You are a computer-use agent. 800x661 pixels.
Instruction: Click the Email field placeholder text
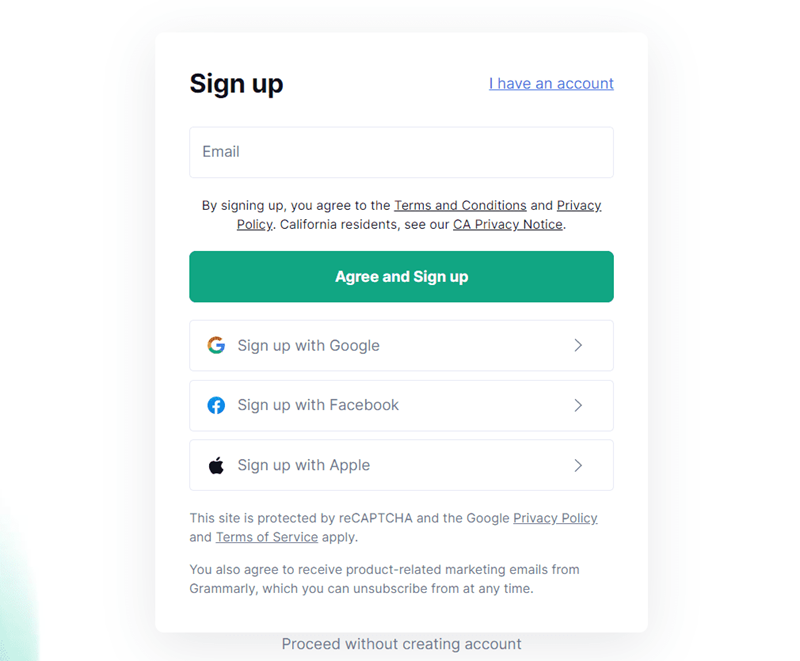pyautogui.click(x=221, y=152)
